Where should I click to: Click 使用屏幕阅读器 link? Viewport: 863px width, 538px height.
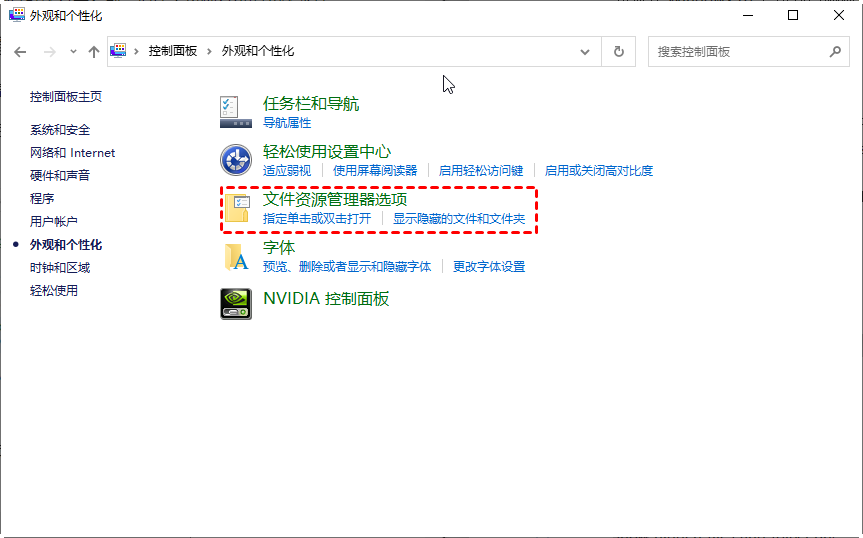click(x=375, y=171)
